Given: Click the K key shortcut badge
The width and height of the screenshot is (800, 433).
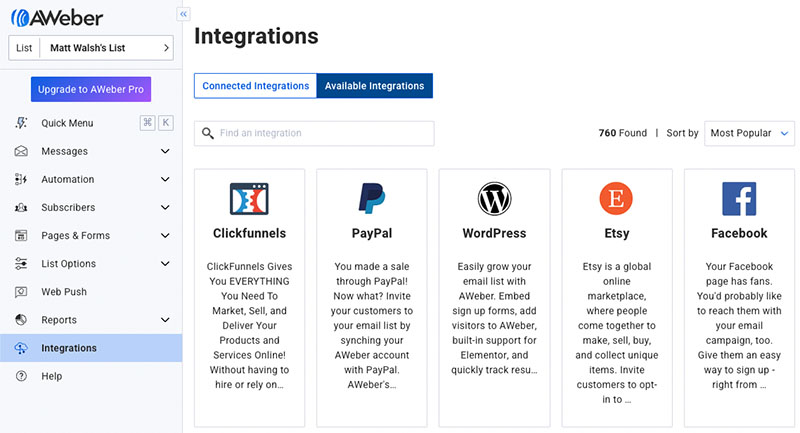Looking at the screenshot, I should (166, 122).
